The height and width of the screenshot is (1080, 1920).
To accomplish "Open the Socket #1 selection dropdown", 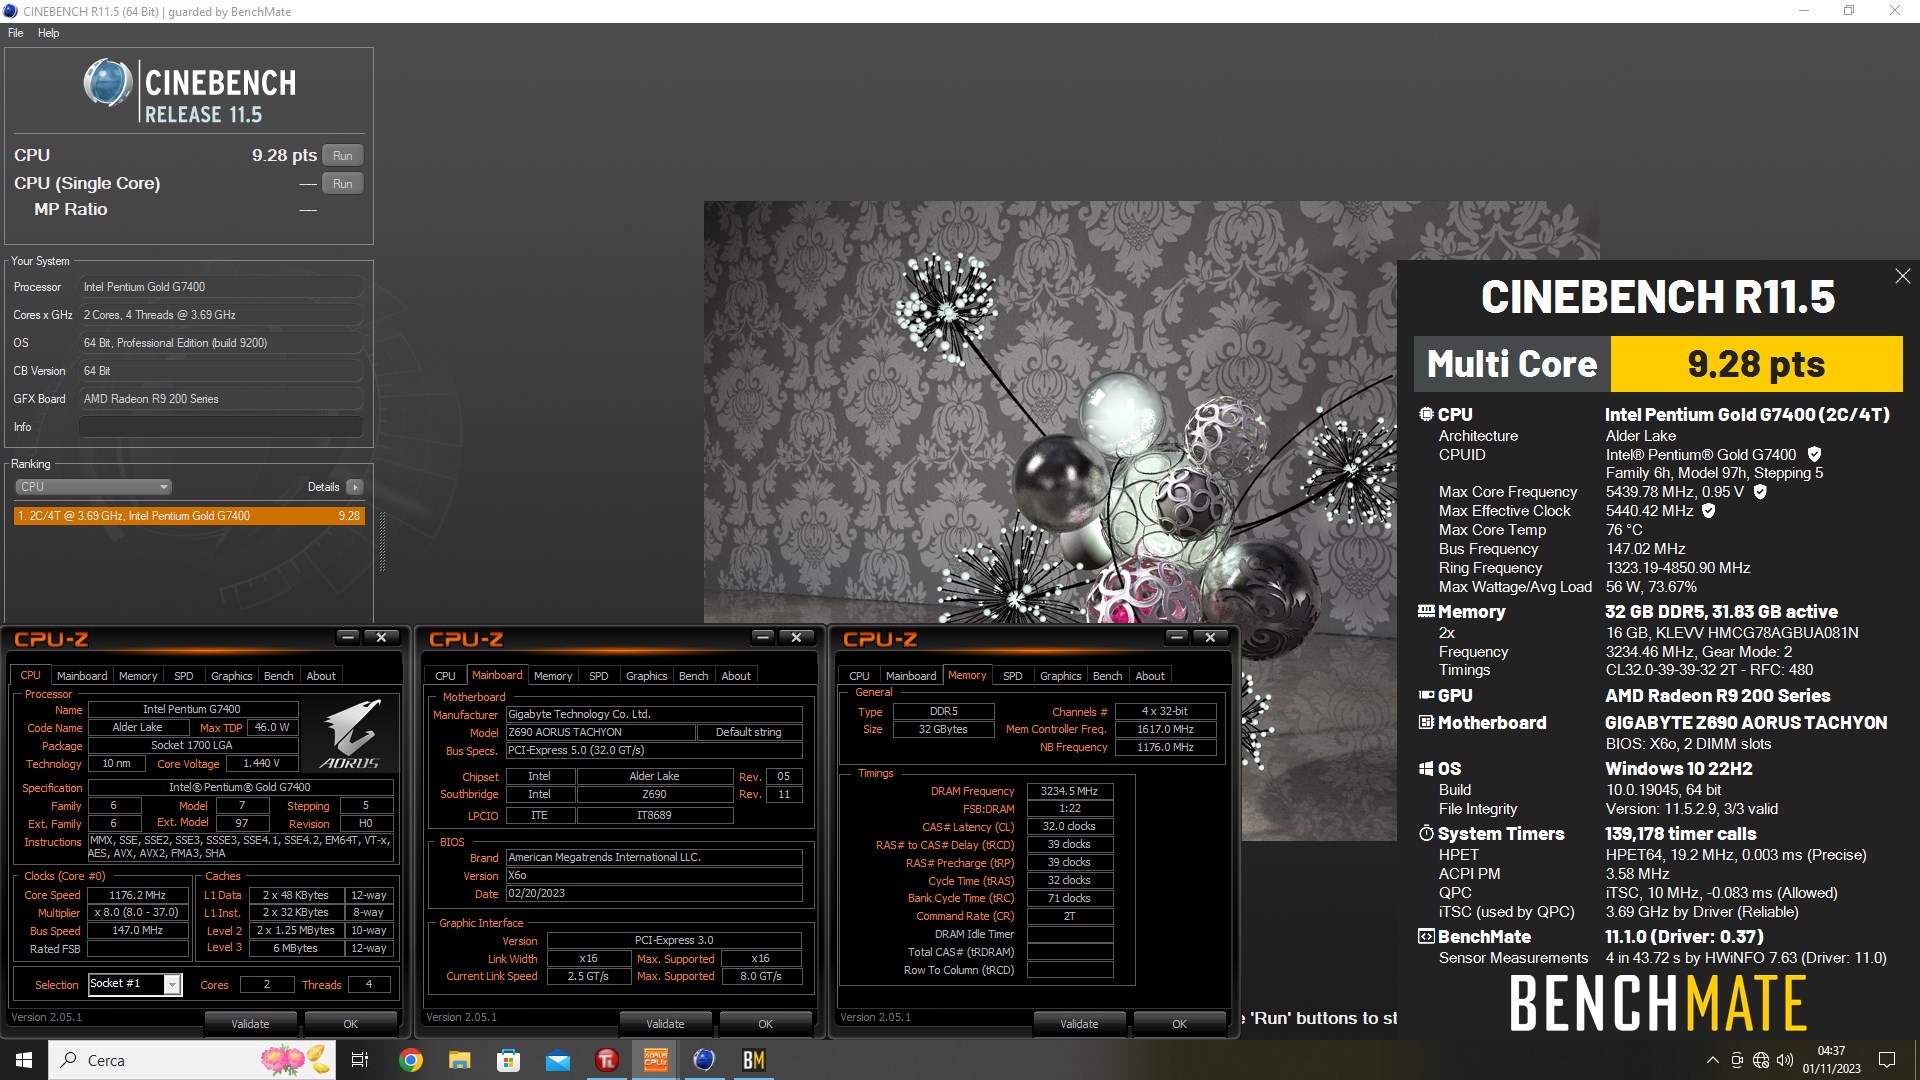I will point(172,985).
